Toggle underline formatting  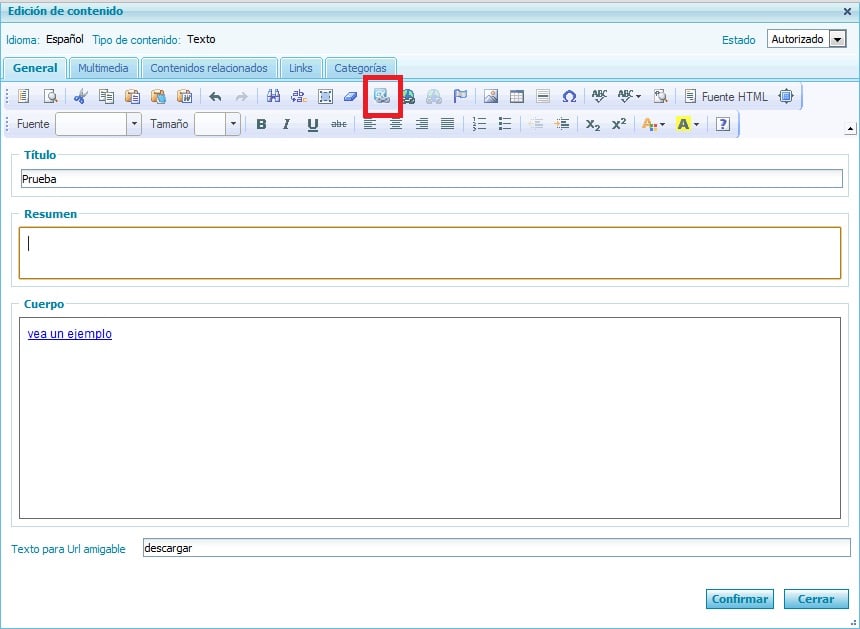tap(313, 124)
